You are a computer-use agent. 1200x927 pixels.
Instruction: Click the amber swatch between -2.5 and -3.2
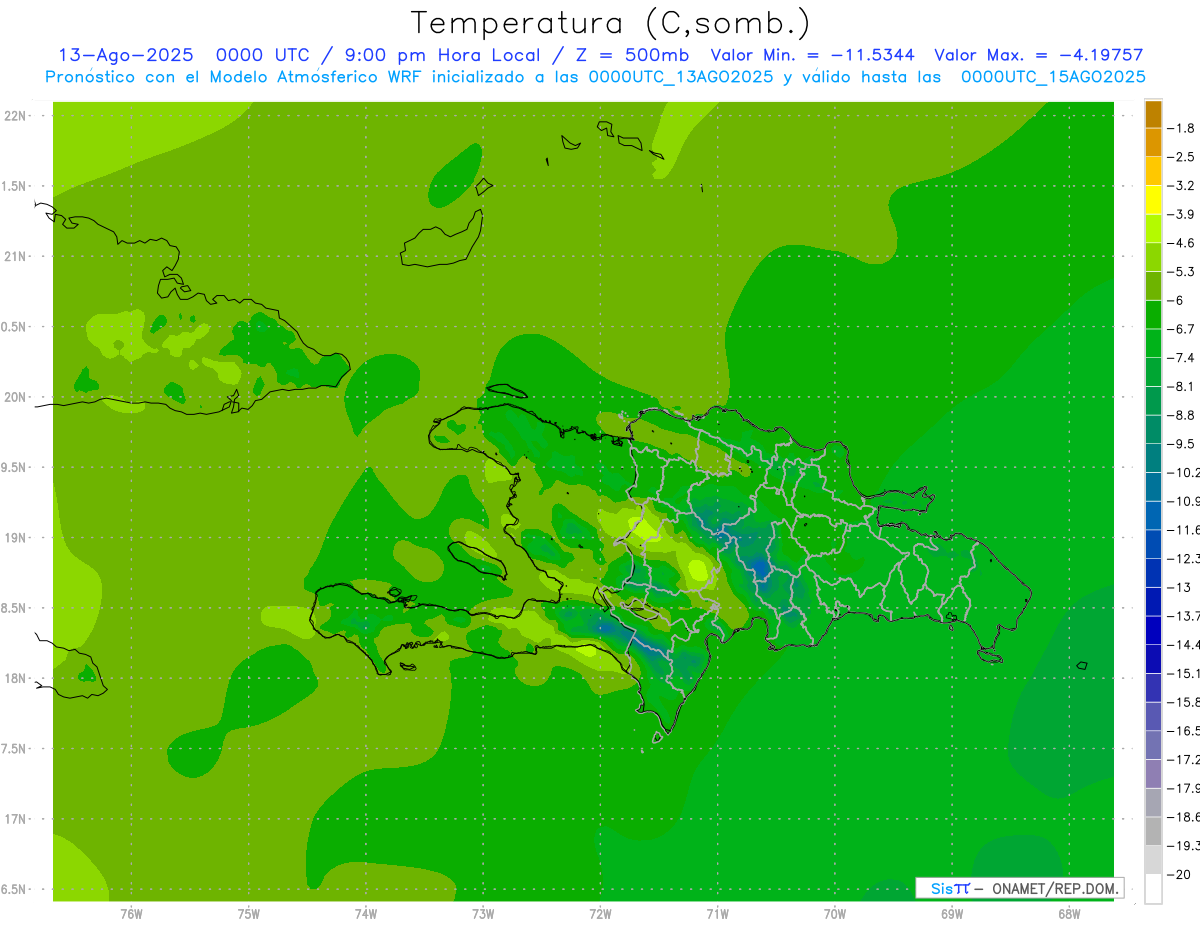[1154, 172]
